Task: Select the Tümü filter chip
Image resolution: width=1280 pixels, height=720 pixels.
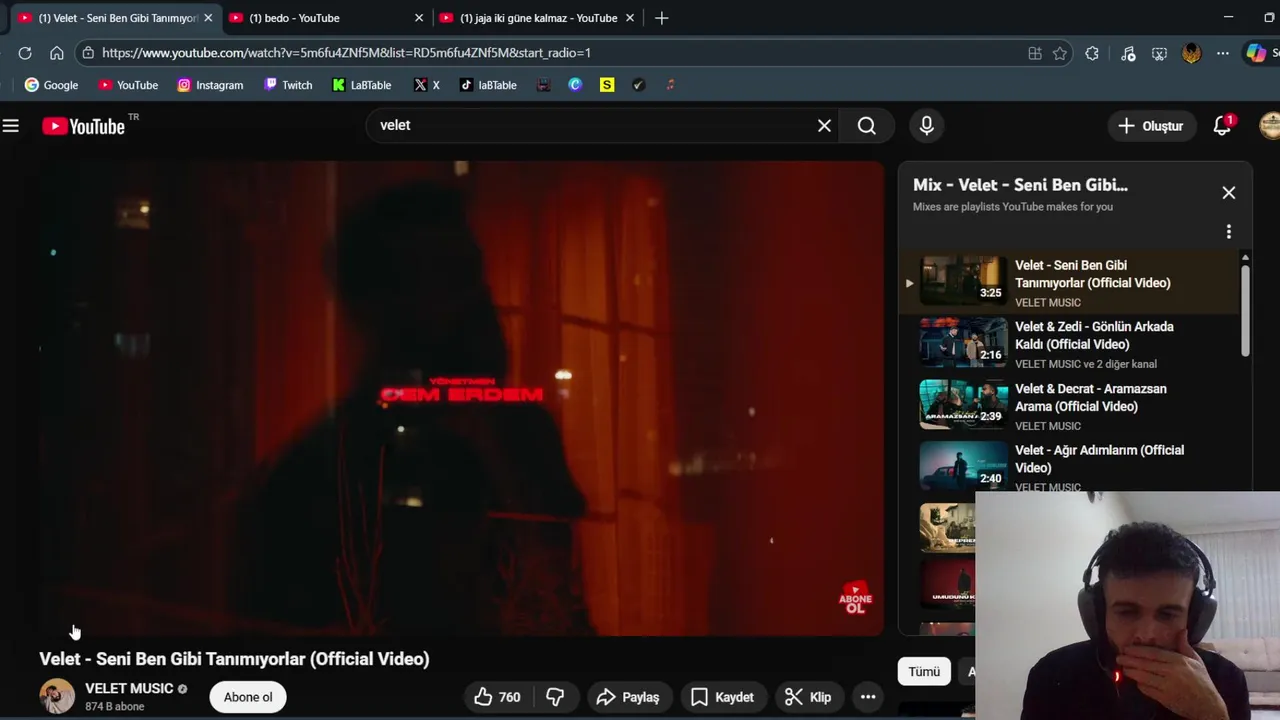Action: [x=924, y=672]
